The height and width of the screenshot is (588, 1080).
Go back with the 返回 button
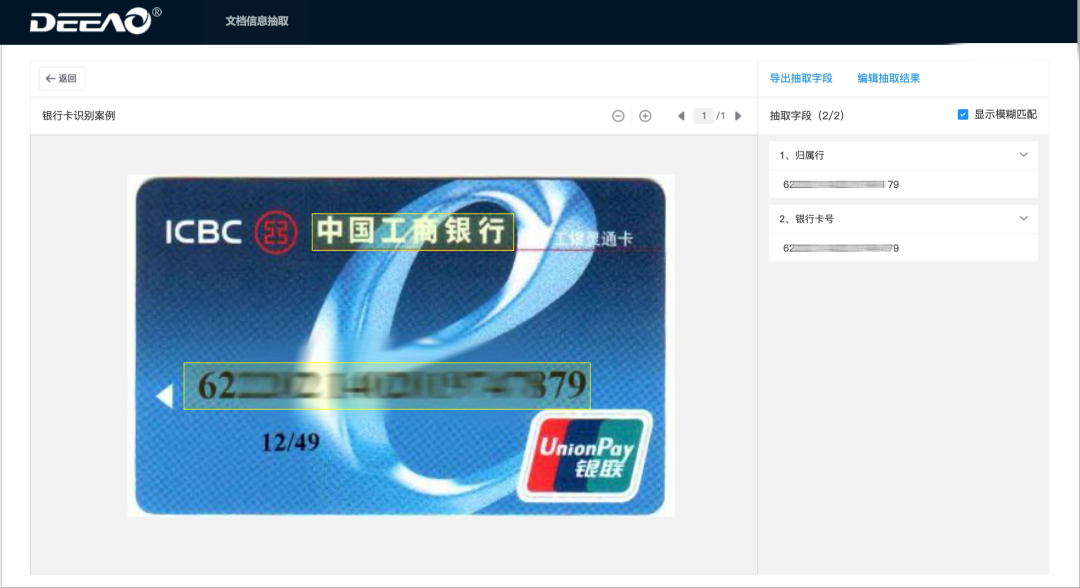pyautogui.click(x=62, y=78)
